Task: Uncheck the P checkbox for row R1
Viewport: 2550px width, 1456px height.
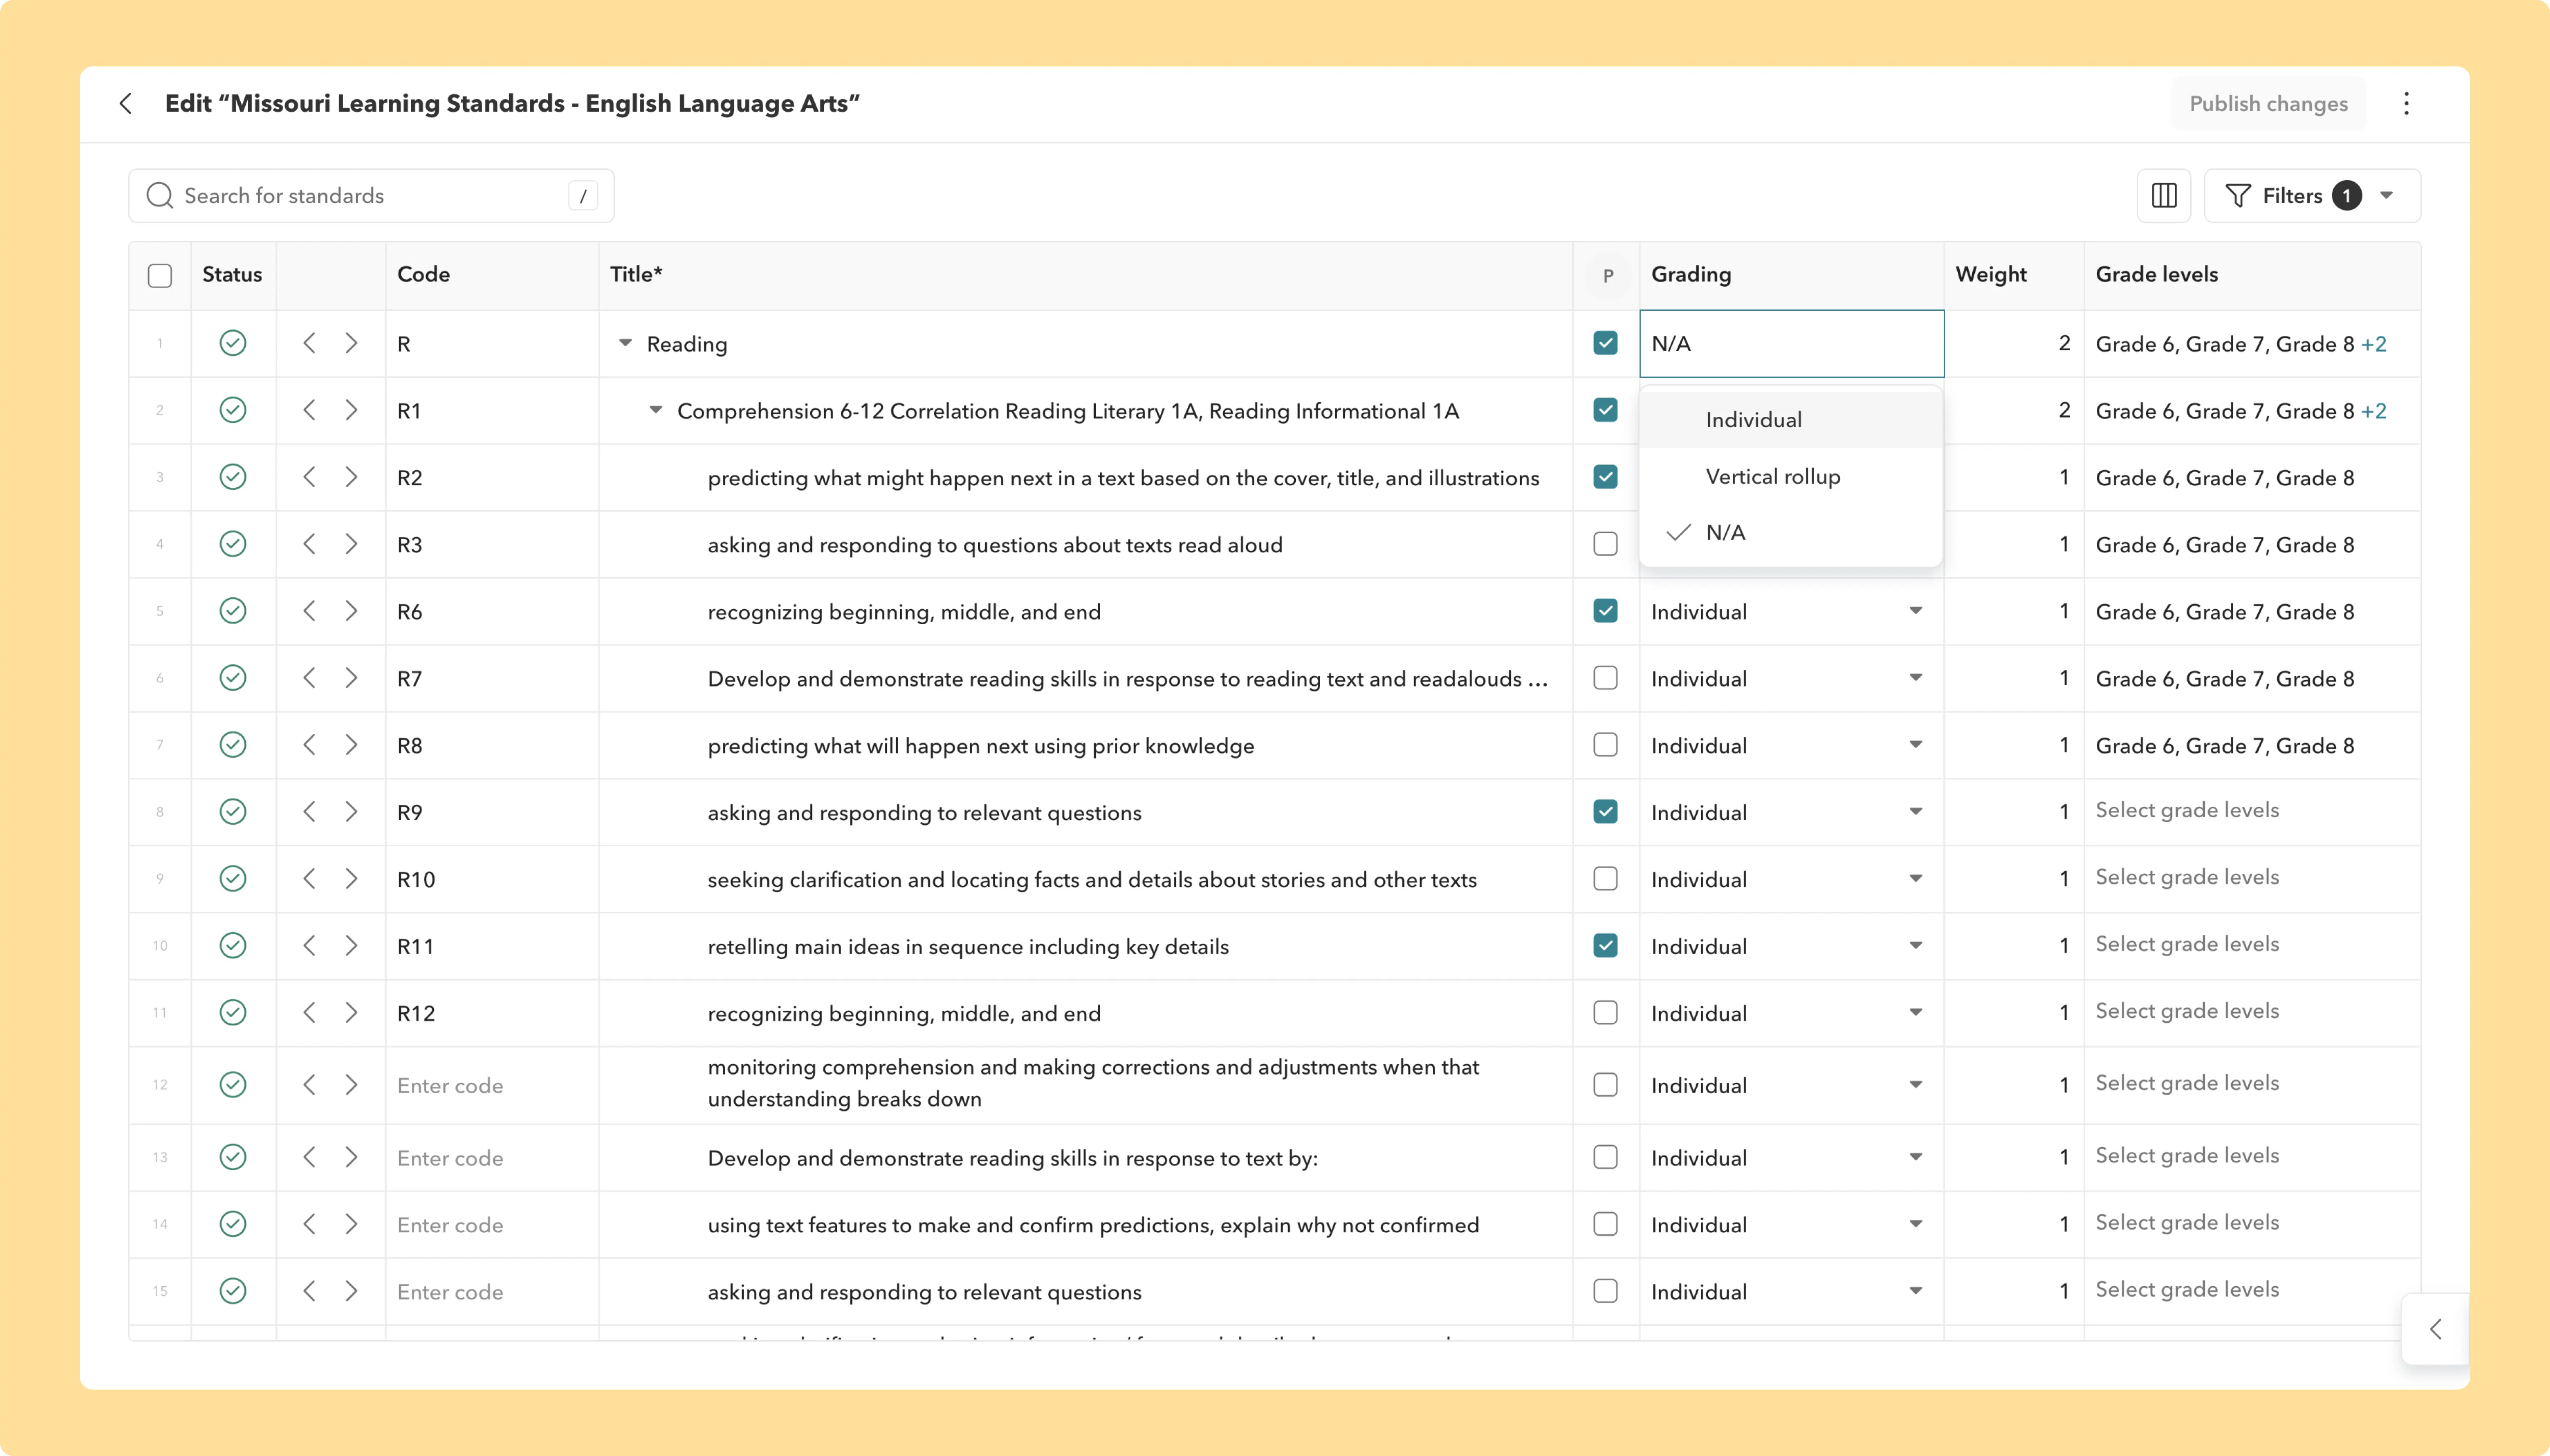Action: point(1605,410)
